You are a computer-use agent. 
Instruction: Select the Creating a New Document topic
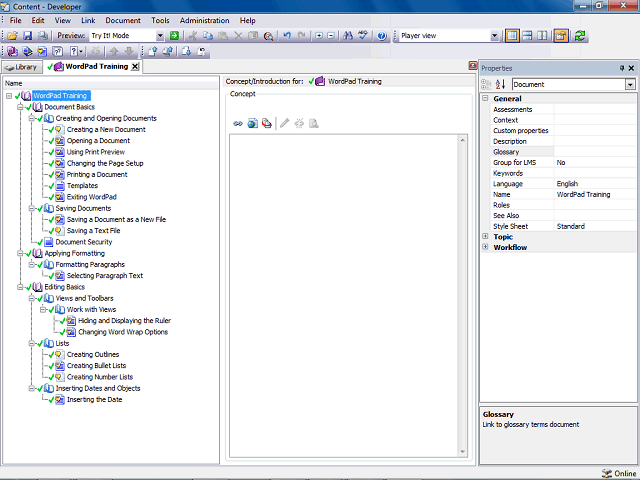pos(106,129)
